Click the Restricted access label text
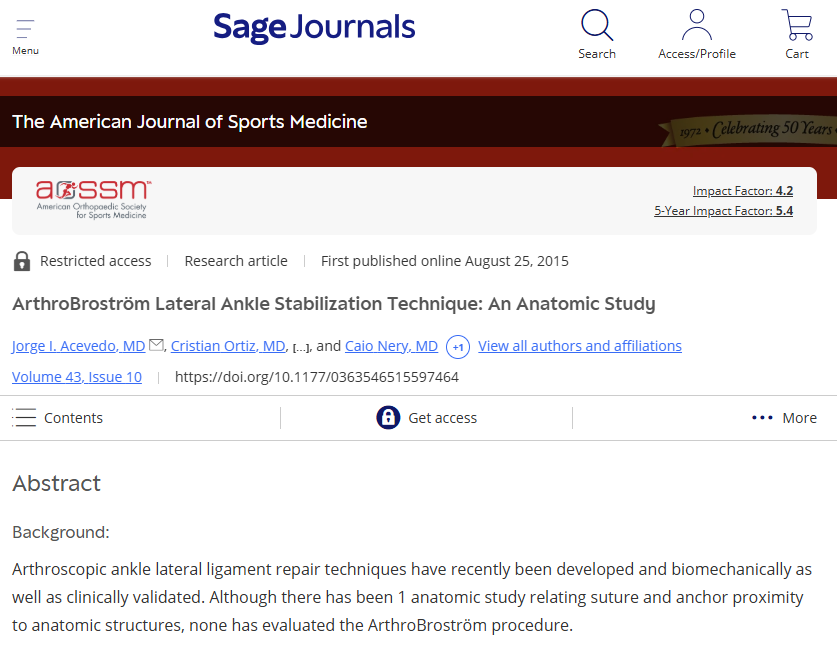 [96, 261]
